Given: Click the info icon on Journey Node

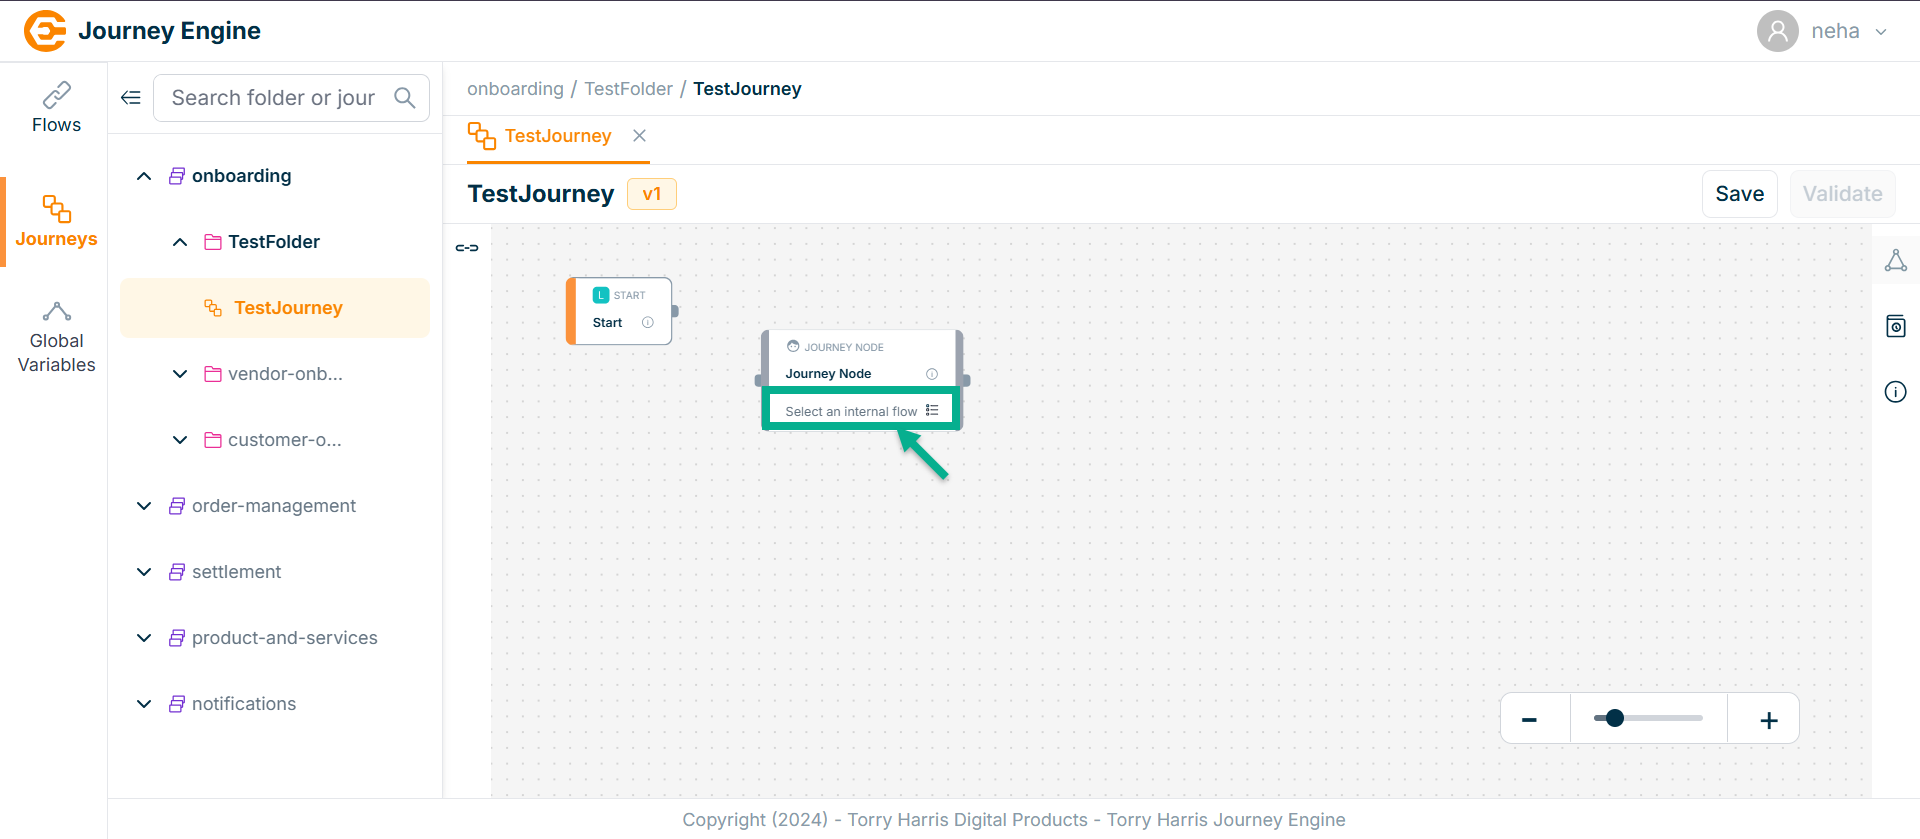Looking at the screenshot, I should coord(932,374).
